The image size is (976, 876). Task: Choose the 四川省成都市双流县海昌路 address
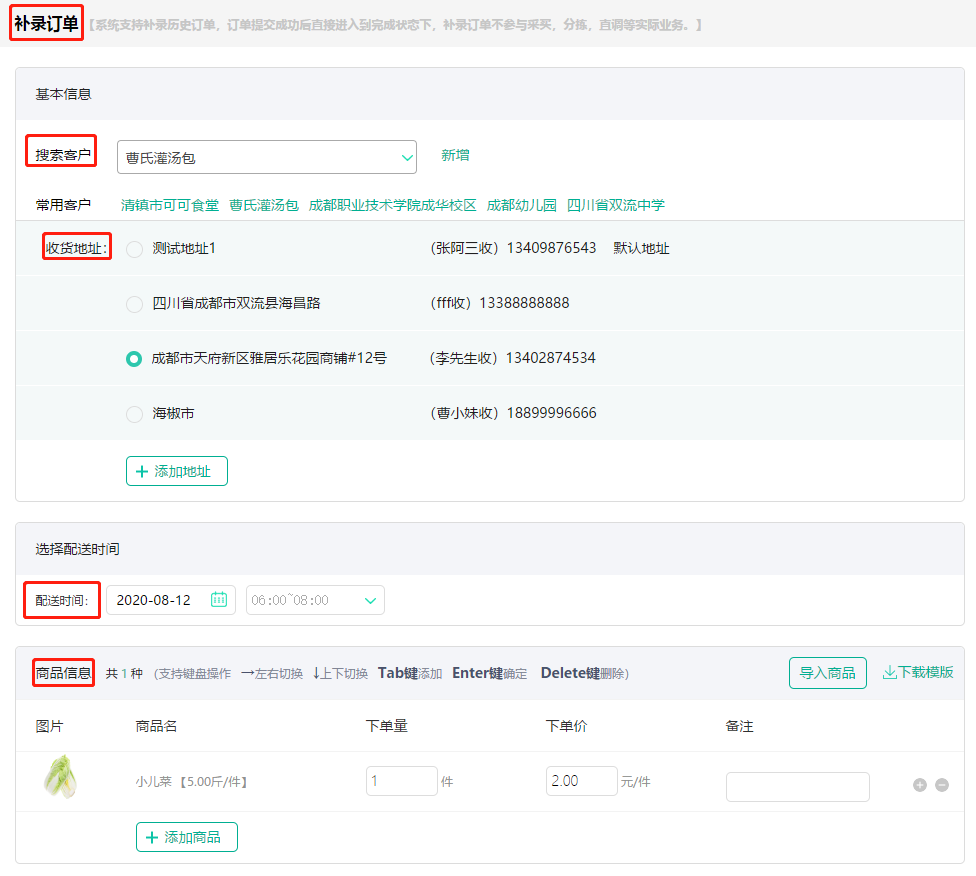tap(134, 305)
